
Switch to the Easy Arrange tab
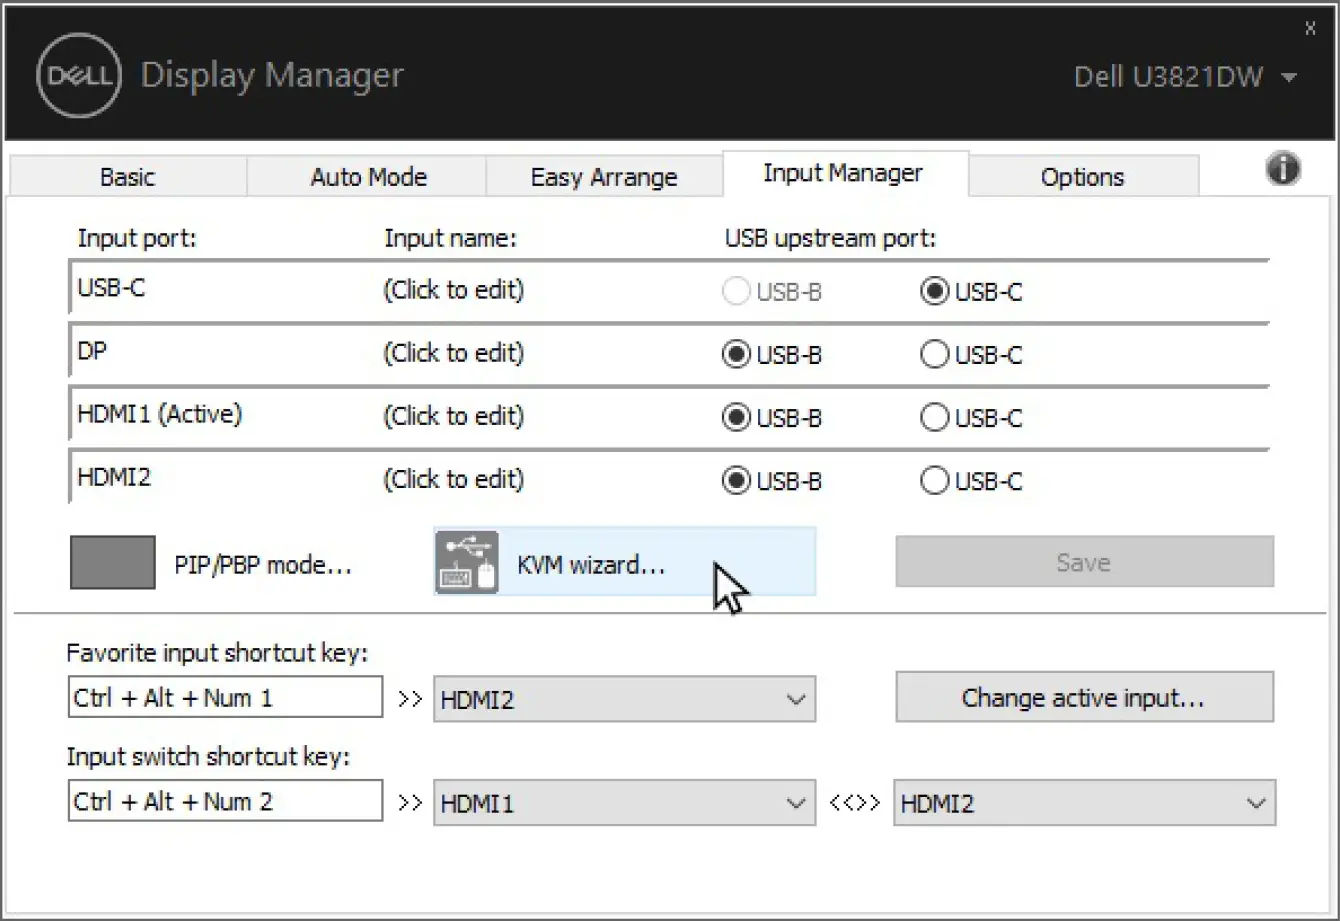[603, 176]
